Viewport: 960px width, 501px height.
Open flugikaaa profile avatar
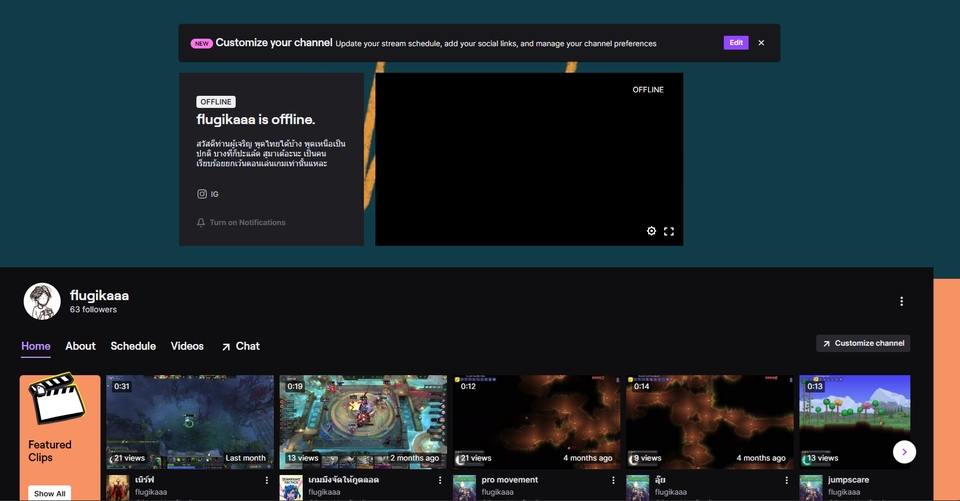pyautogui.click(x=42, y=301)
